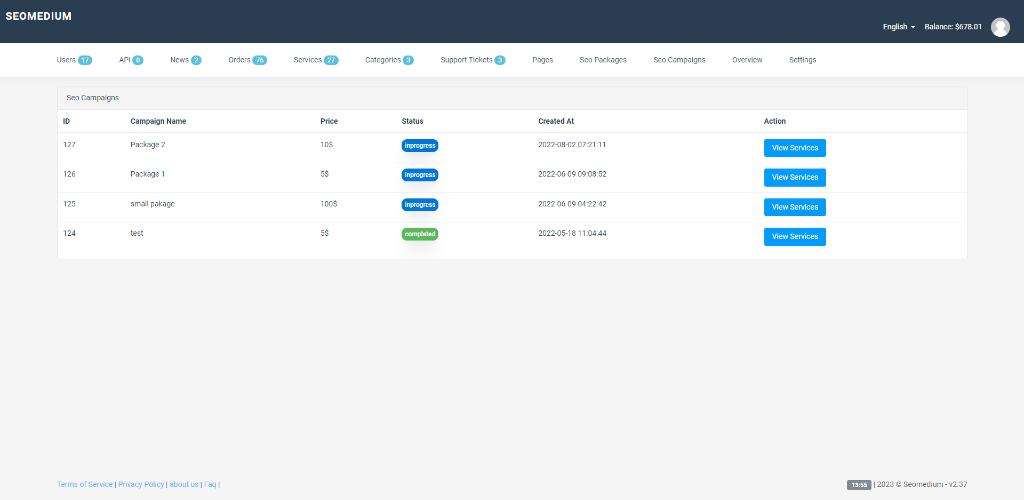The height and width of the screenshot is (500, 1024).
Task: Select the Created At column header
Action: point(556,121)
